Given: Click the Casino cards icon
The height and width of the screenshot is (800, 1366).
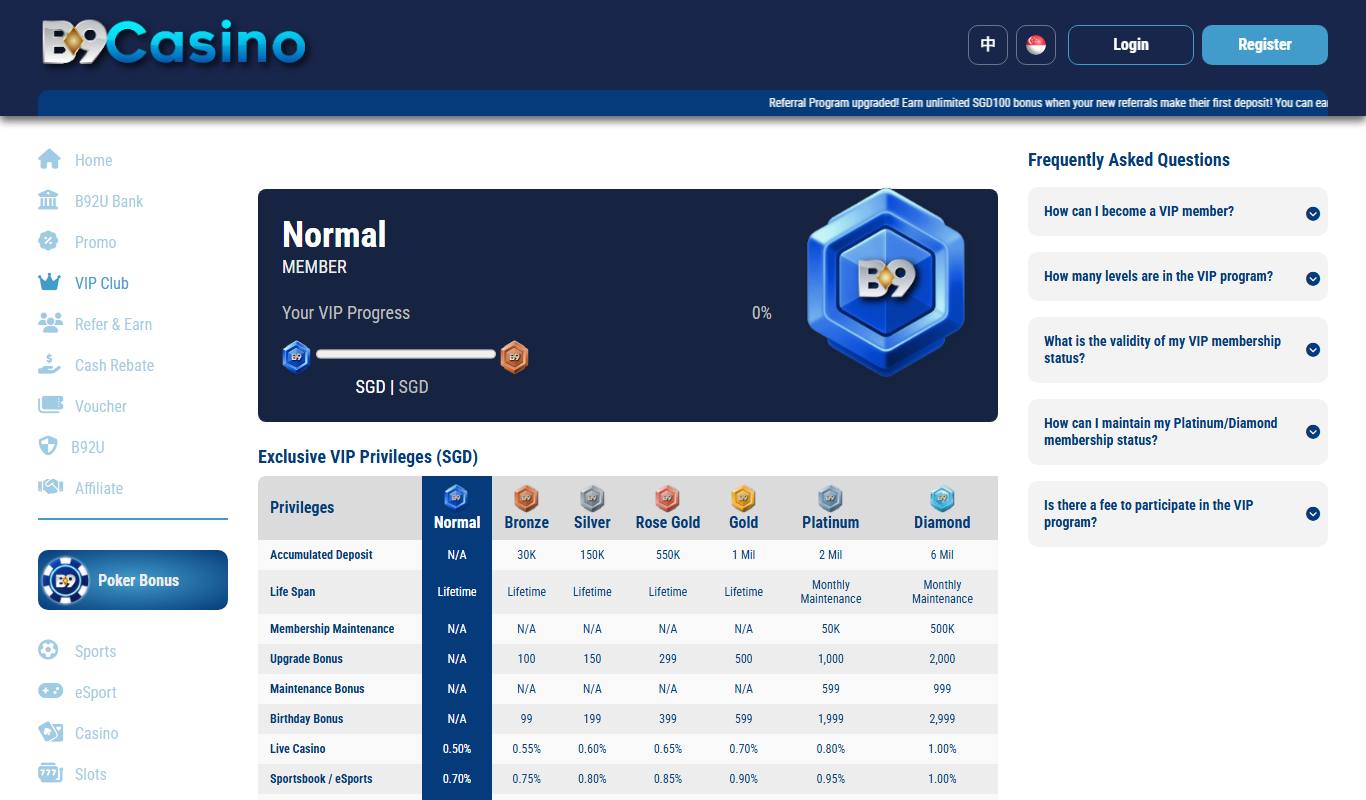Looking at the screenshot, I should [50, 732].
